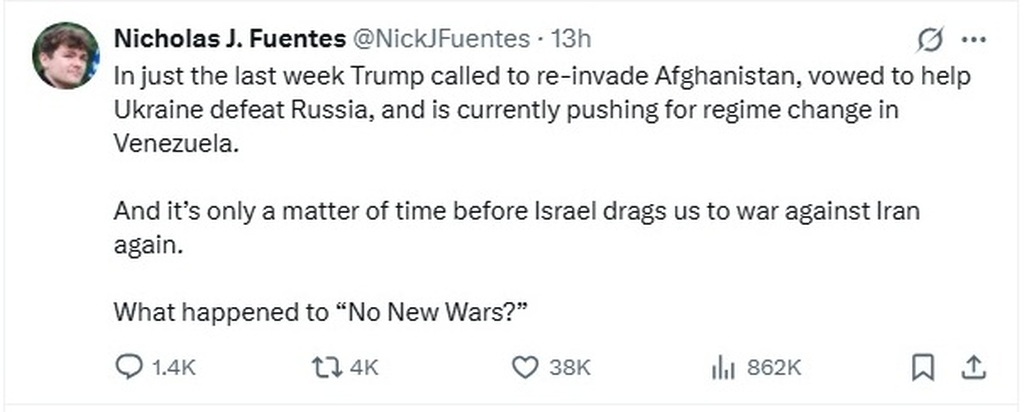Open the Grok explain post icon
This screenshot has width=1024, height=412.
pos(930,40)
